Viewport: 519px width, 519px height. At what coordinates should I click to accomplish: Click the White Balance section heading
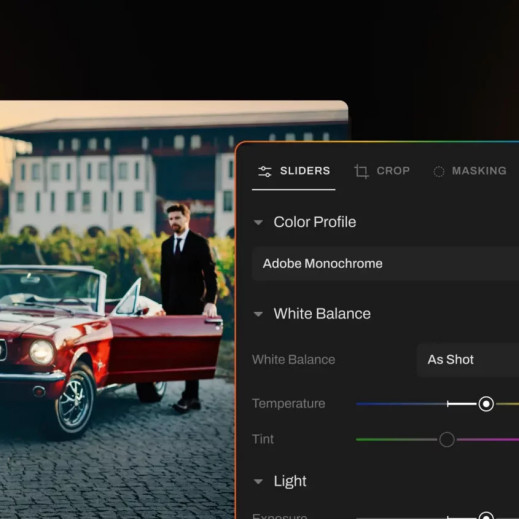(322, 314)
